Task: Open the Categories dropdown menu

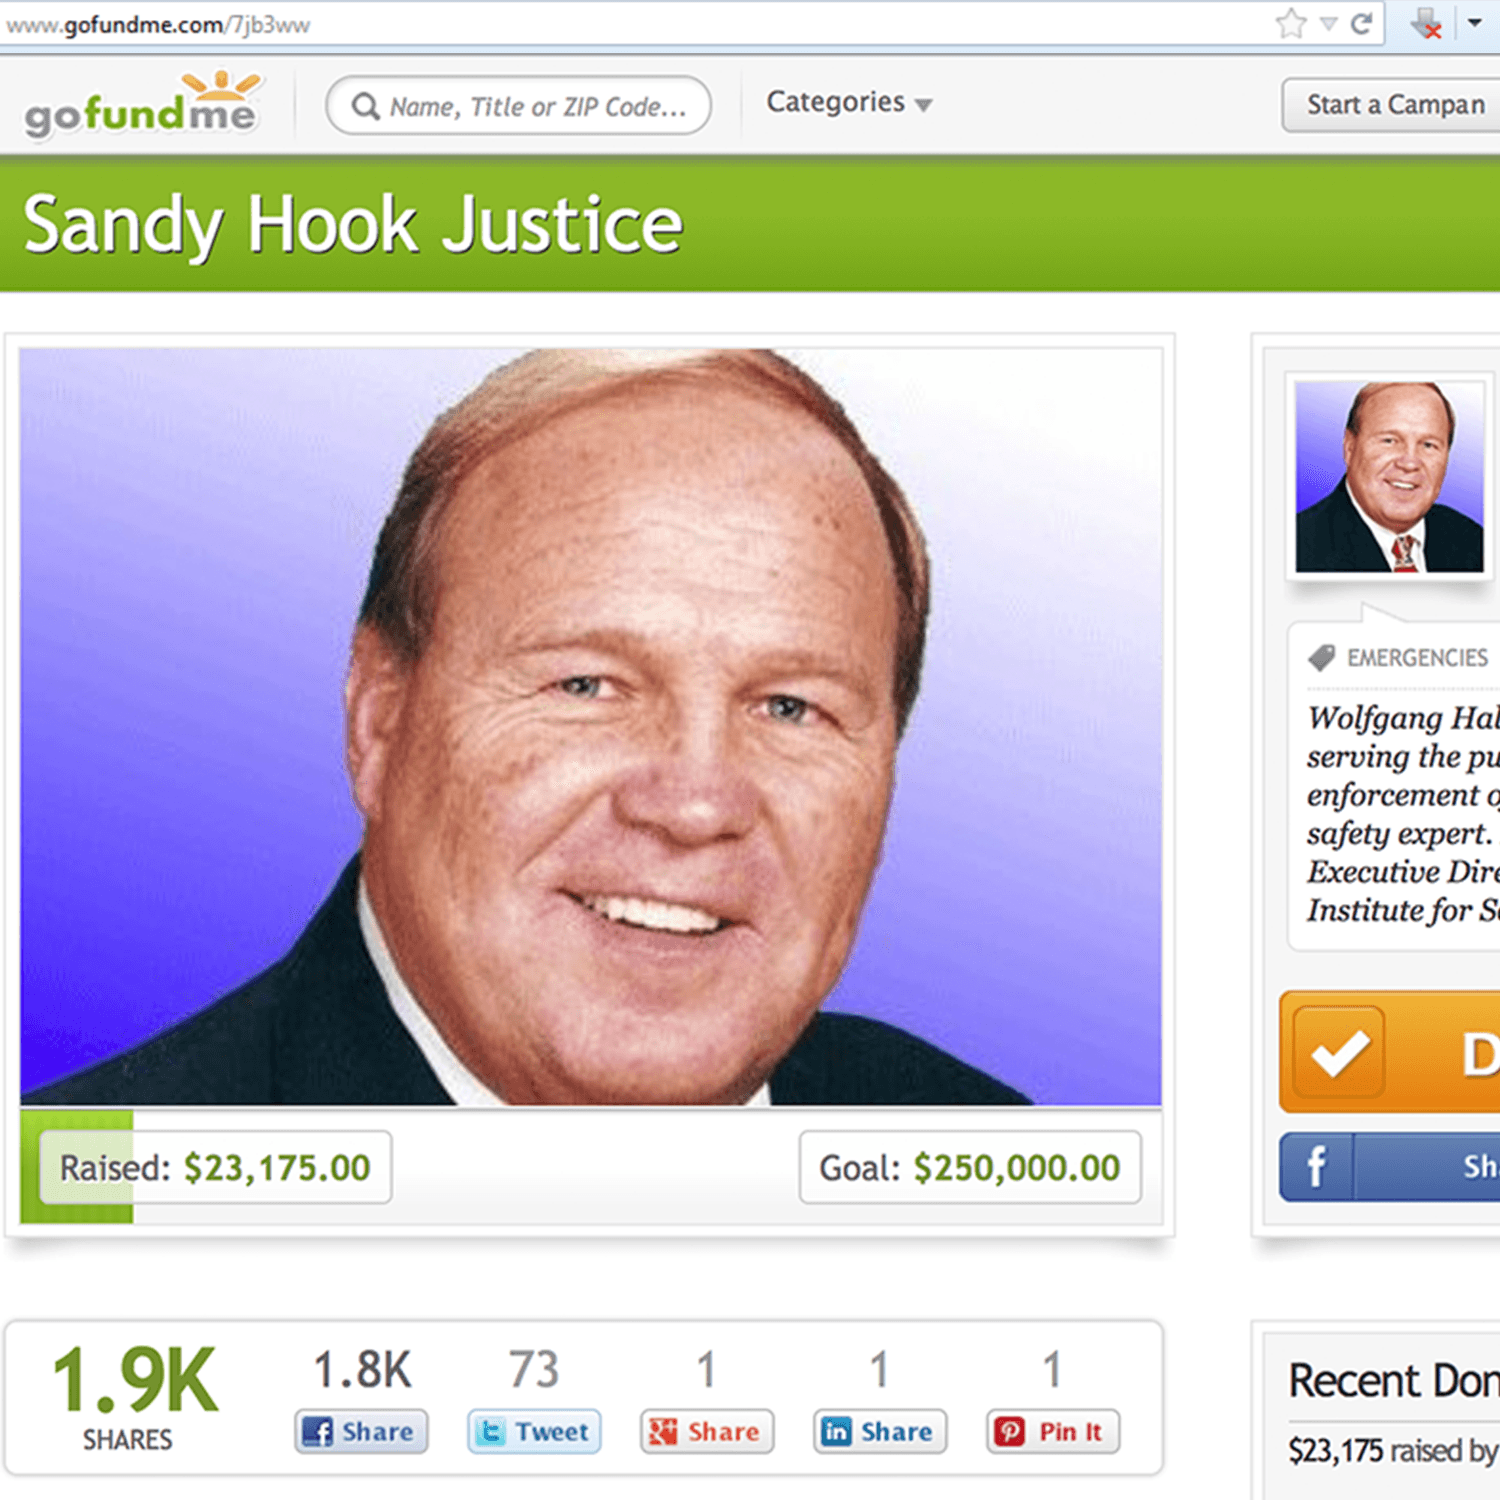Action: tap(849, 102)
